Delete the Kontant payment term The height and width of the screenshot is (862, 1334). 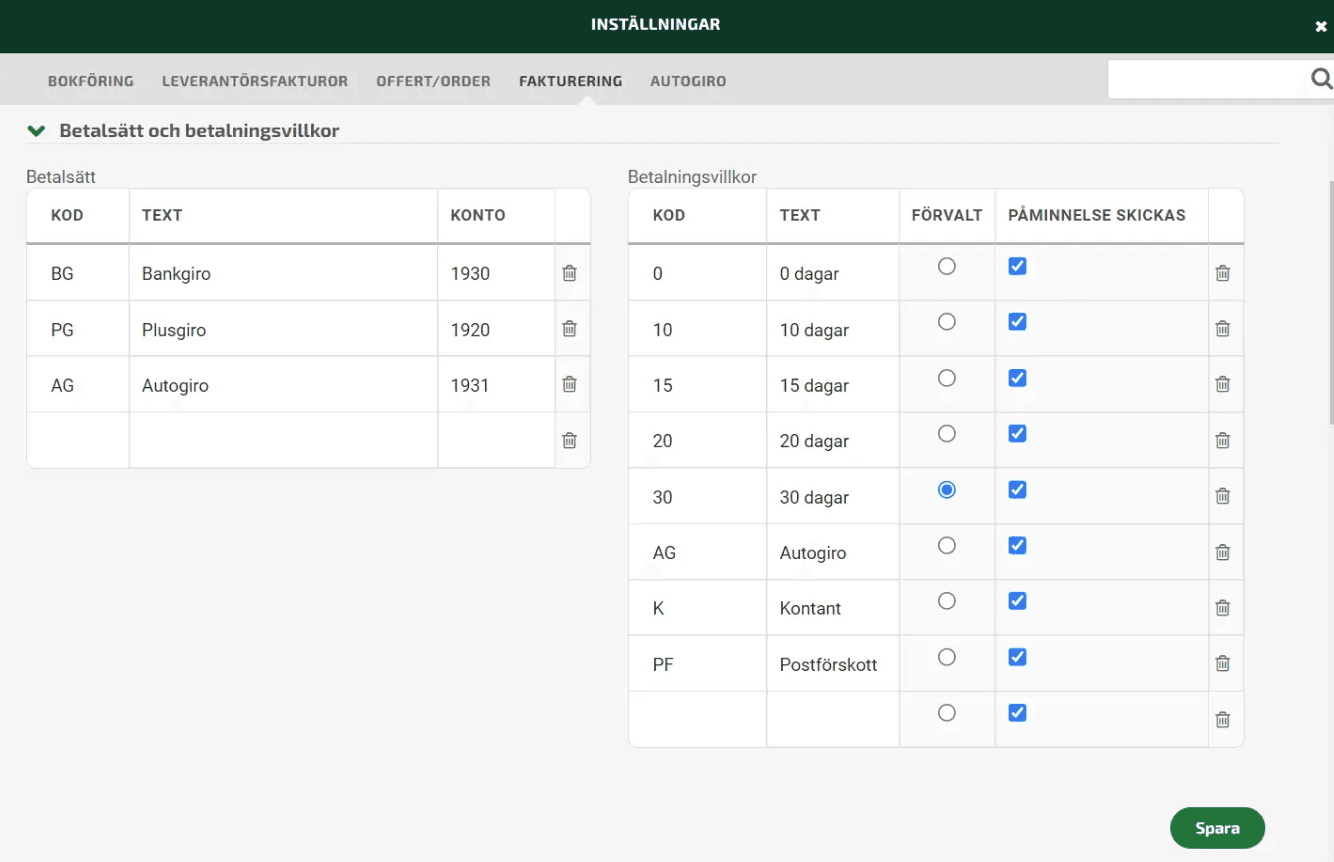1222,608
